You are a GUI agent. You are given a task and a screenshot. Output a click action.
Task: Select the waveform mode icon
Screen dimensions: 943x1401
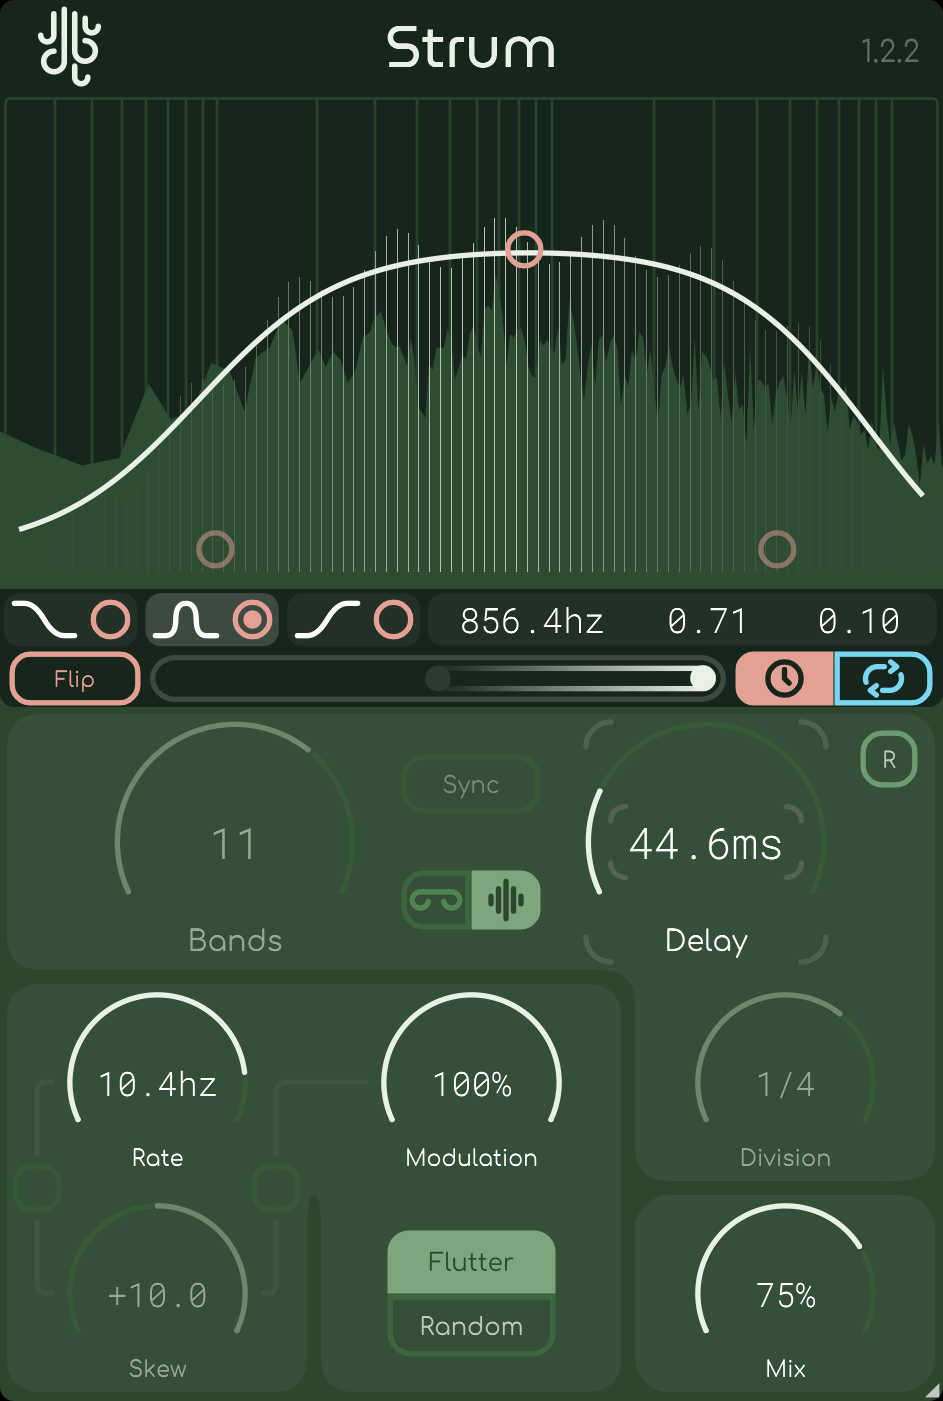click(x=505, y=900)
